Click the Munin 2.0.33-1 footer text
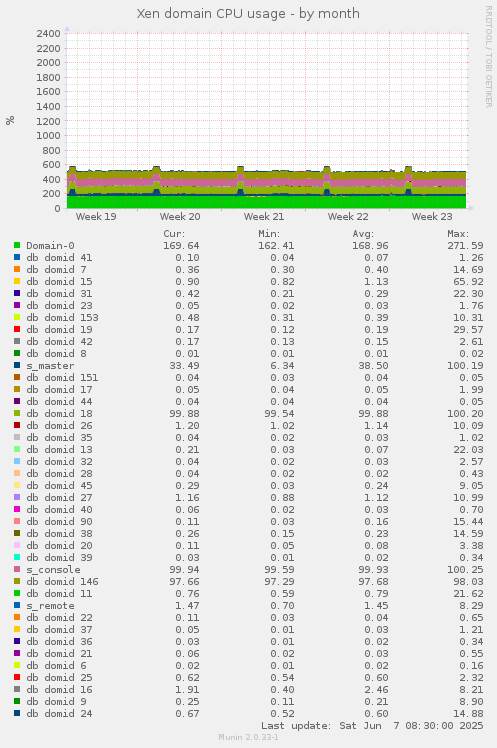Screen dimensions: 497x748 248,737
